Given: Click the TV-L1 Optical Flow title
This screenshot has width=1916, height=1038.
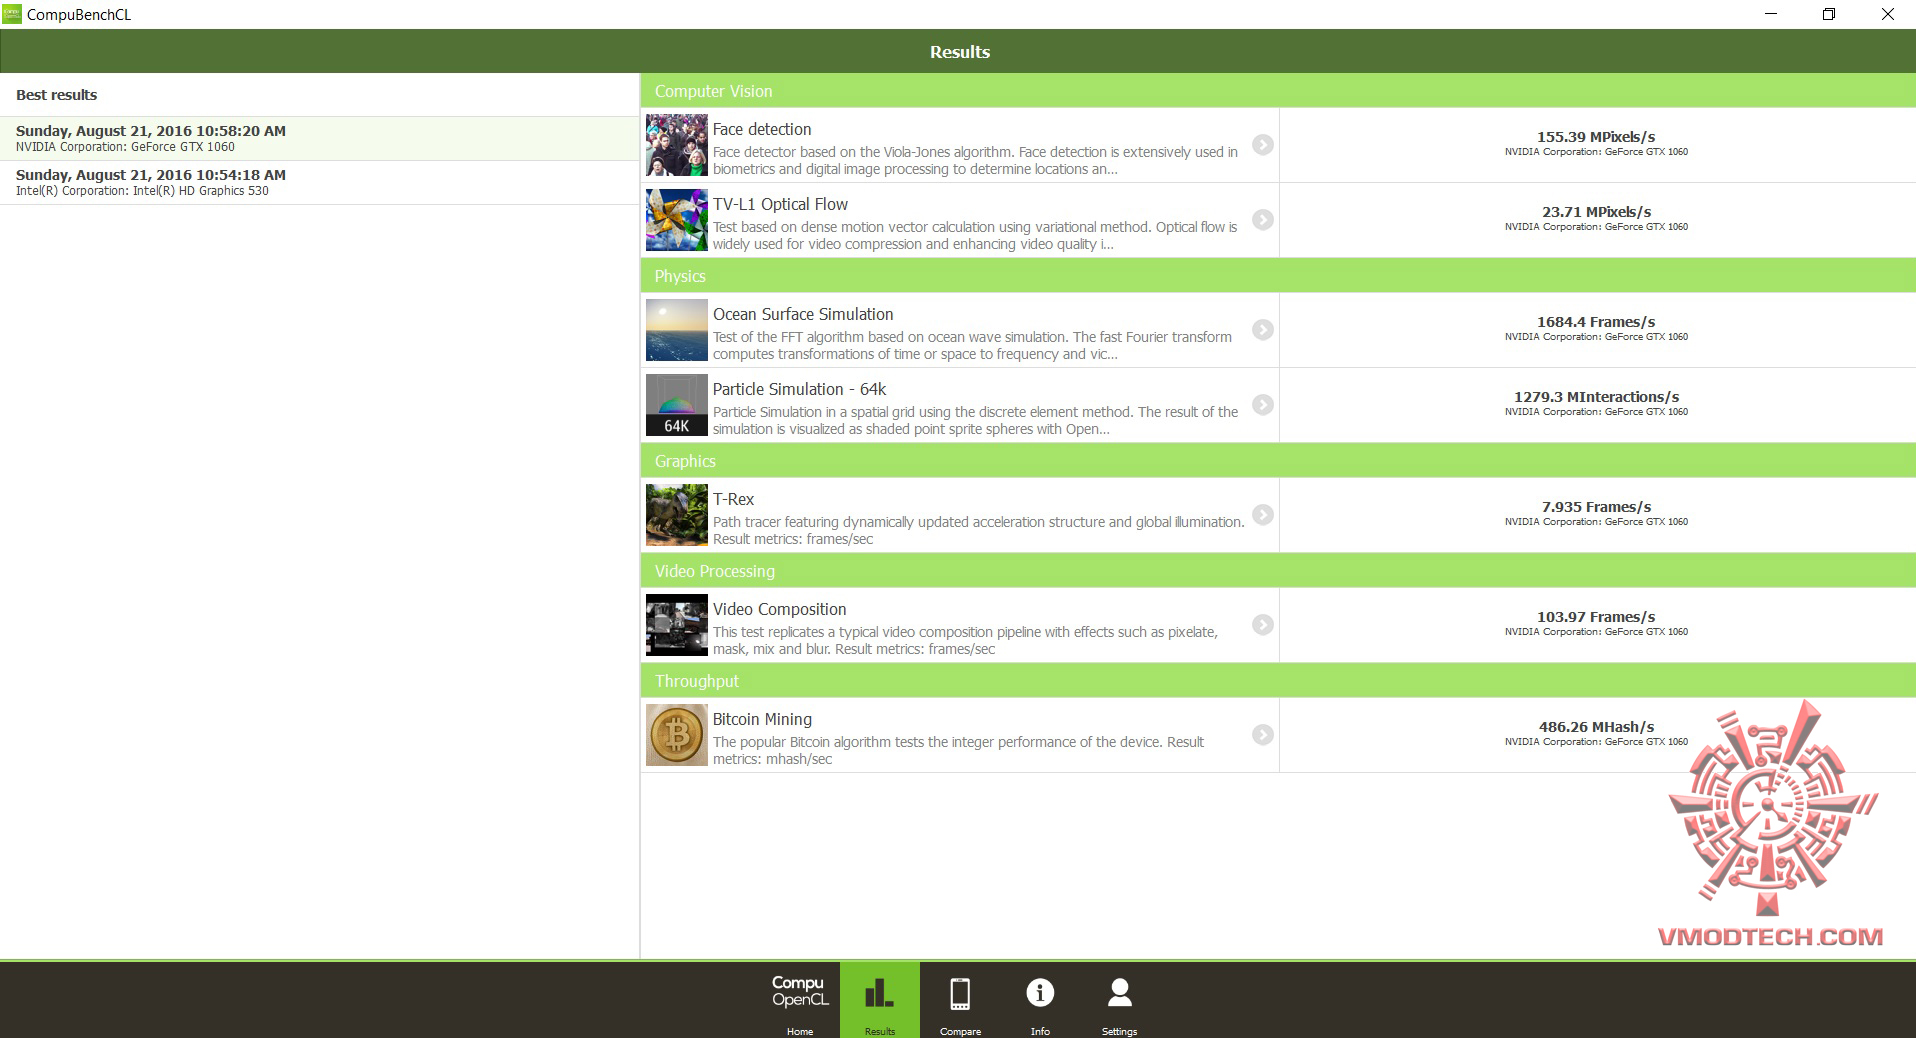Looking at the screenshot, I should pyautogui.click(x=780, y=204).
